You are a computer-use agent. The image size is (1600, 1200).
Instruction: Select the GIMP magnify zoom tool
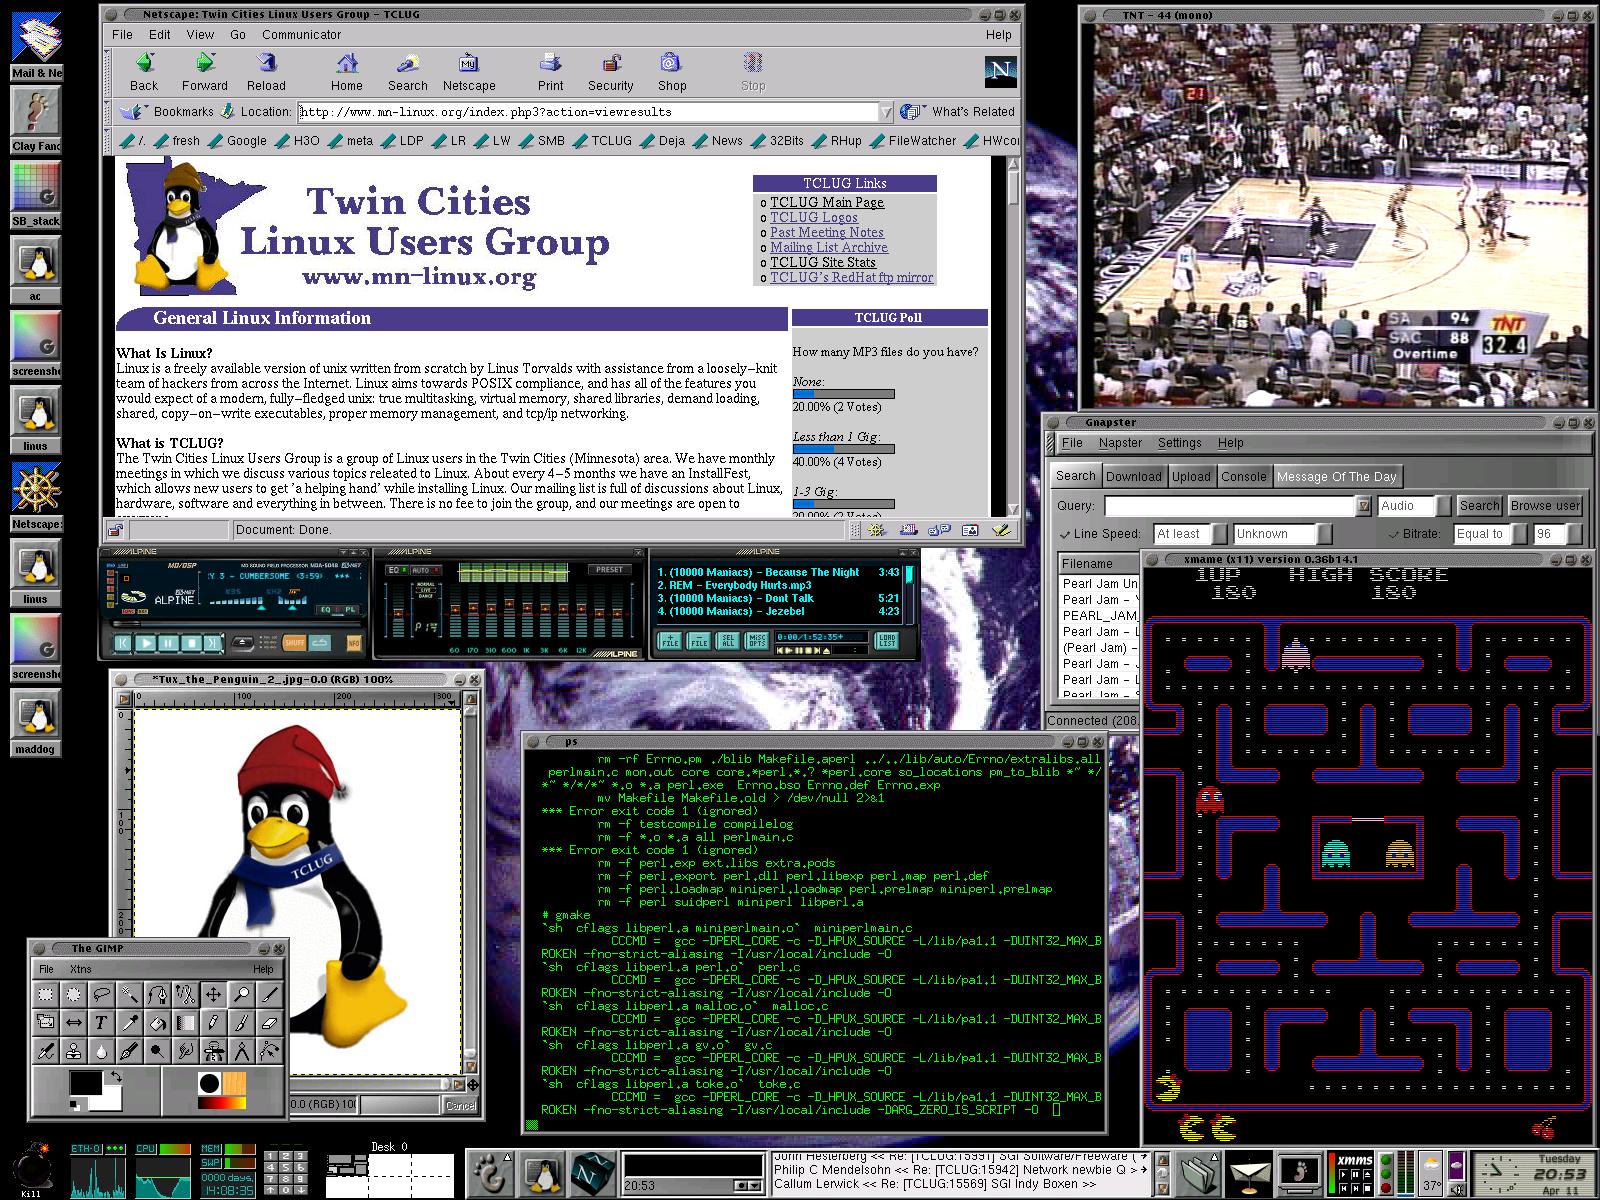click(x=241, y=994)
